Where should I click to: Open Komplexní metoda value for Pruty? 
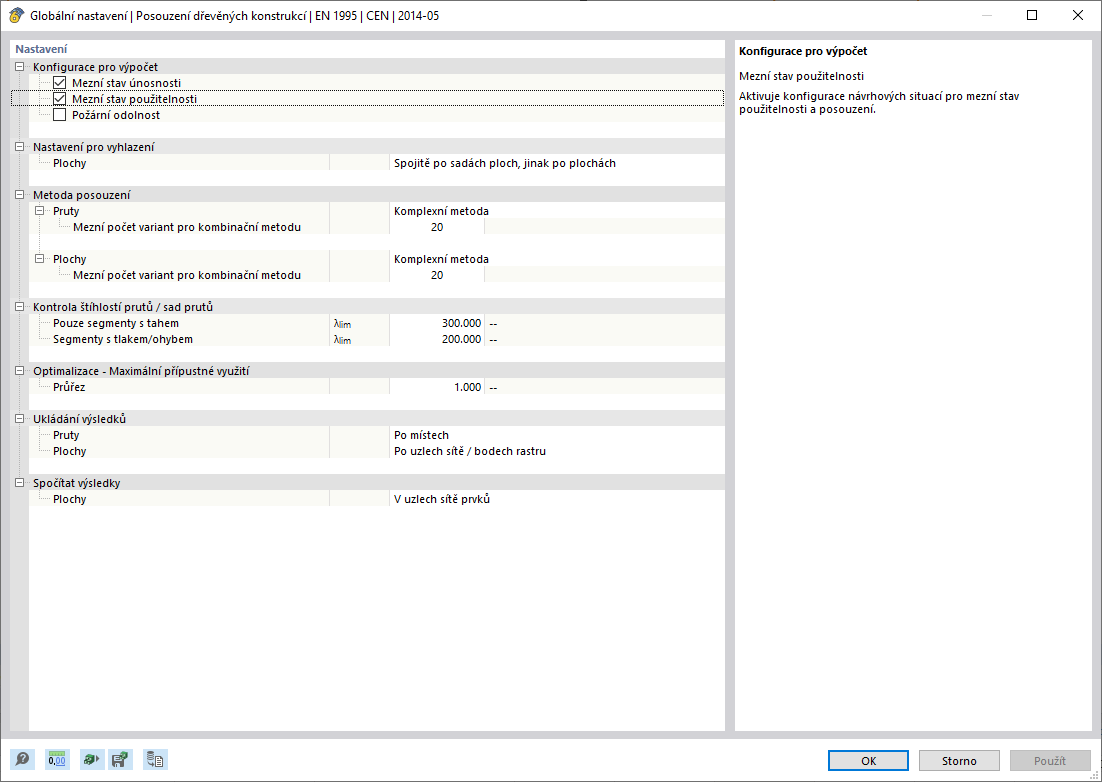[x=557, y=211]
